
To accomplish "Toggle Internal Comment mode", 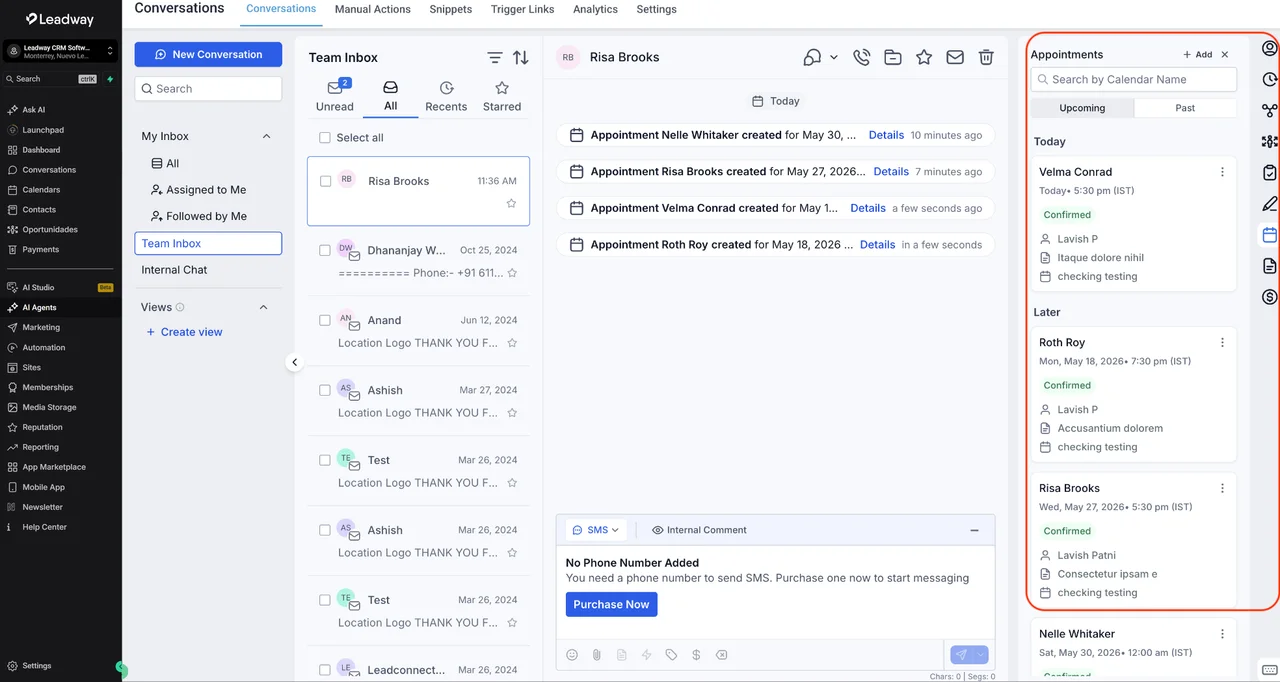I will tap(699, 530).
